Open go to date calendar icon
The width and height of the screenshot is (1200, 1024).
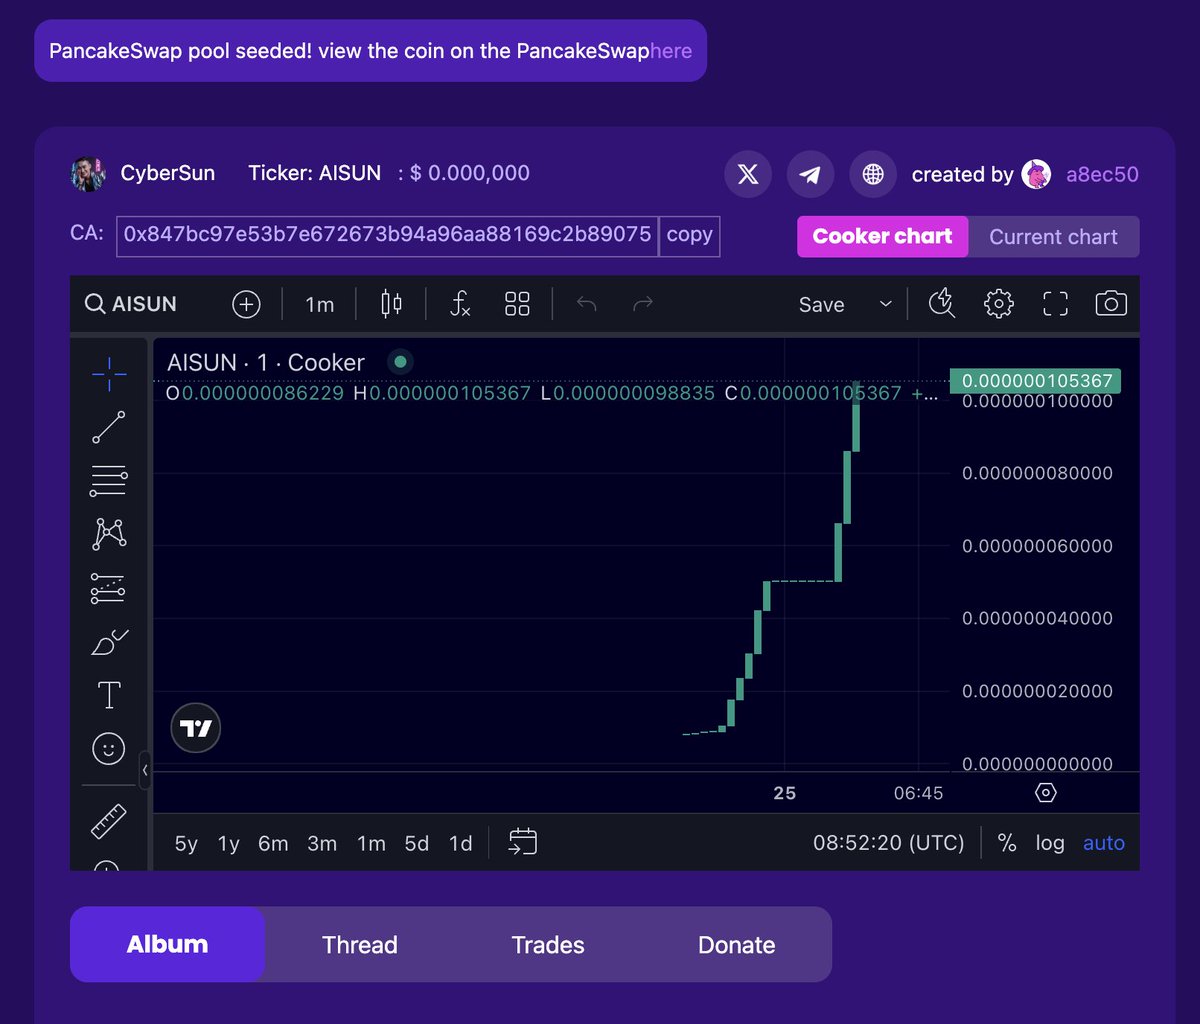point(523,842)
